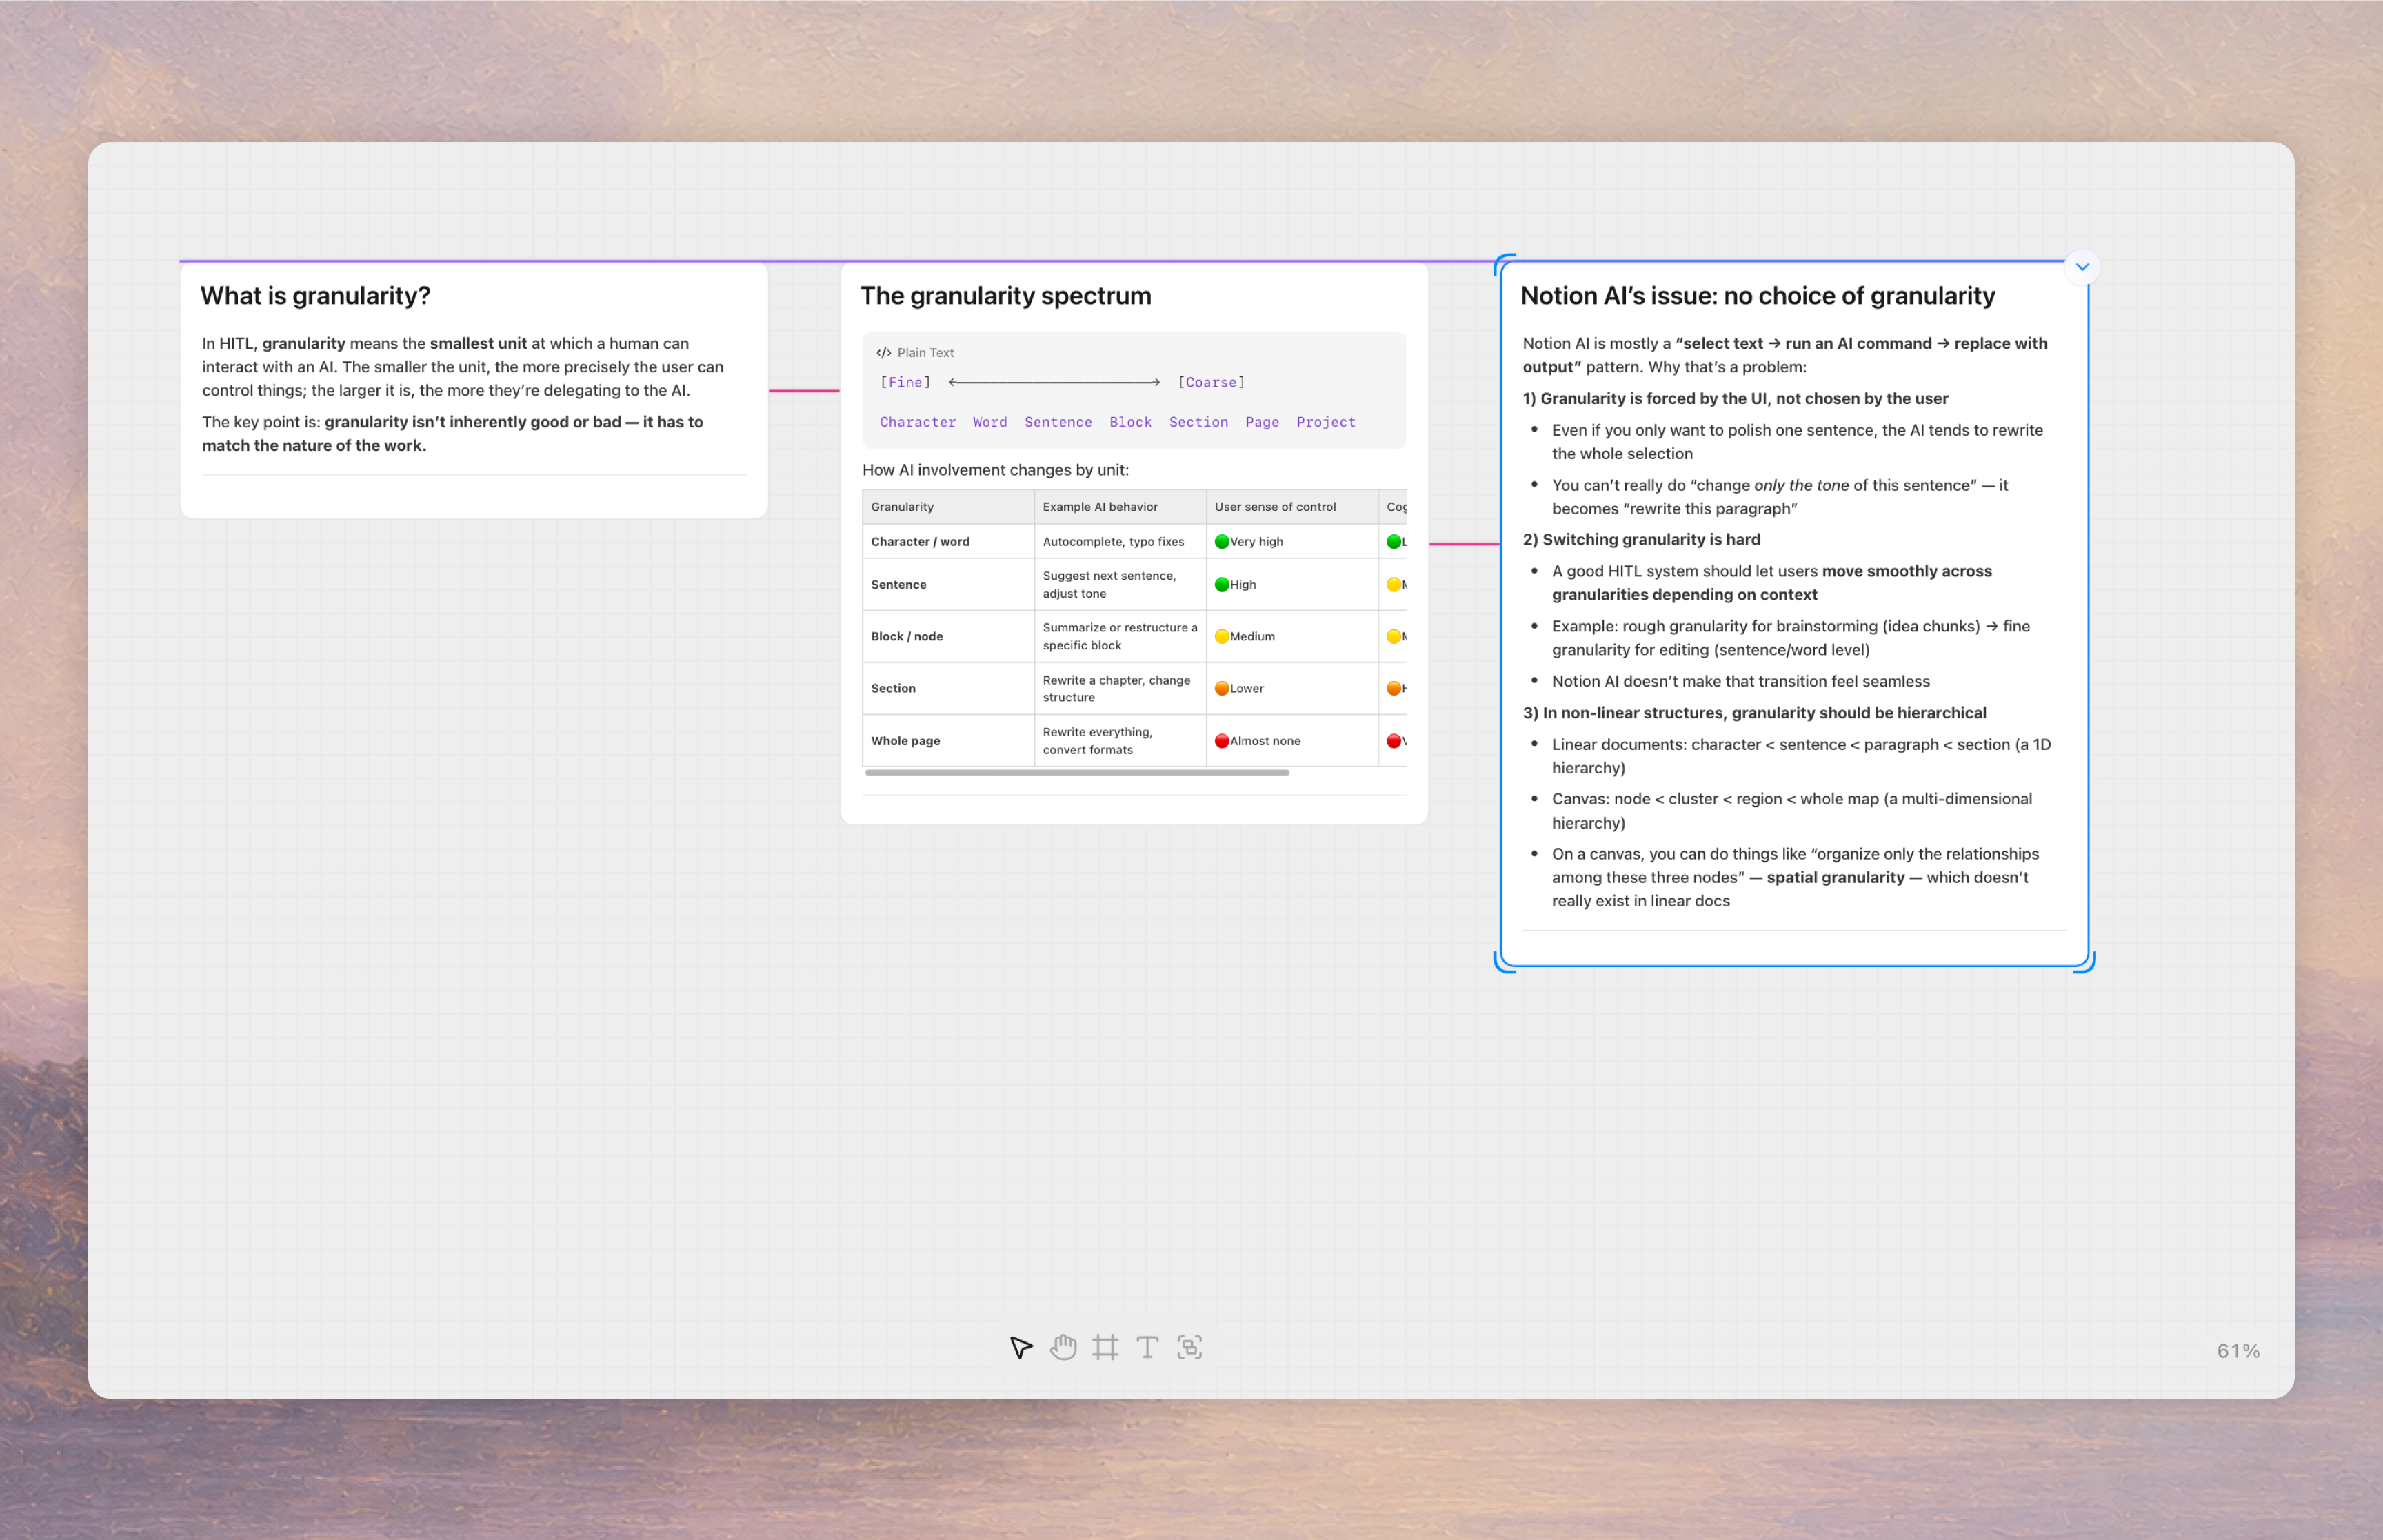Pick the text tool (T icon)
Screen dimensions: 2383x1540
tap(1147, 1348)
